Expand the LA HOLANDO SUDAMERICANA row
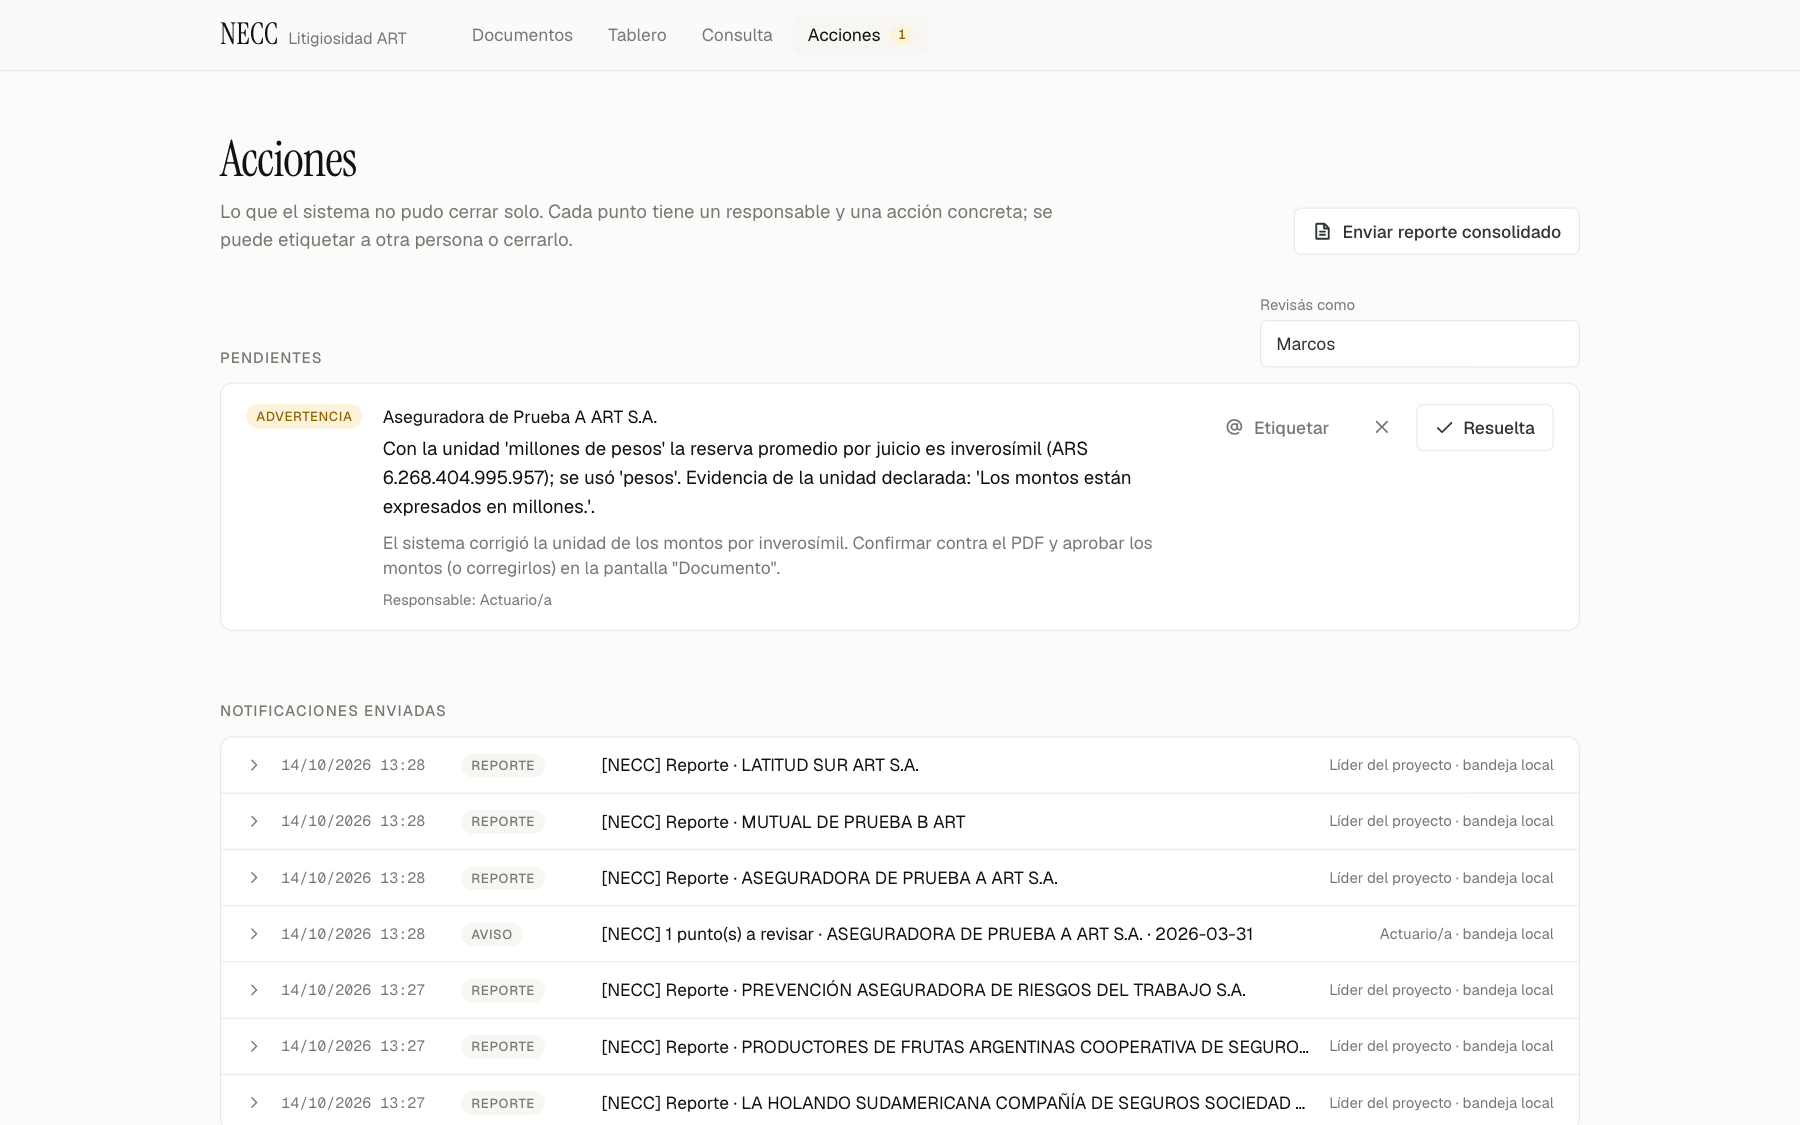The image size is (1800, 1125). pyautogui.click(x=900, y=1102)
